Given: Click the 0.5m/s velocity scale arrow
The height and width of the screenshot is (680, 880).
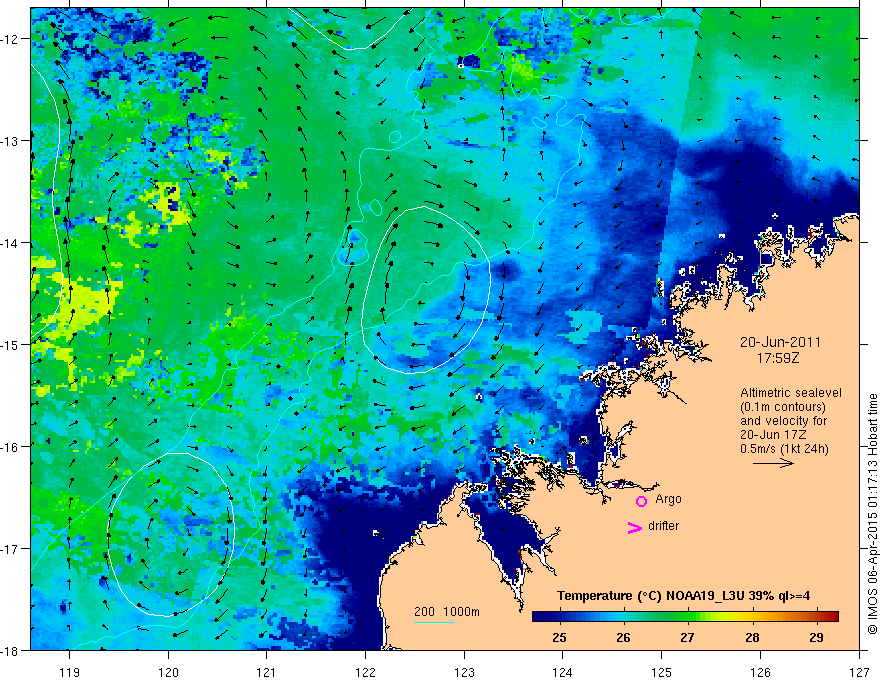Looking at the screenshot, I should [x=773, y=463].
